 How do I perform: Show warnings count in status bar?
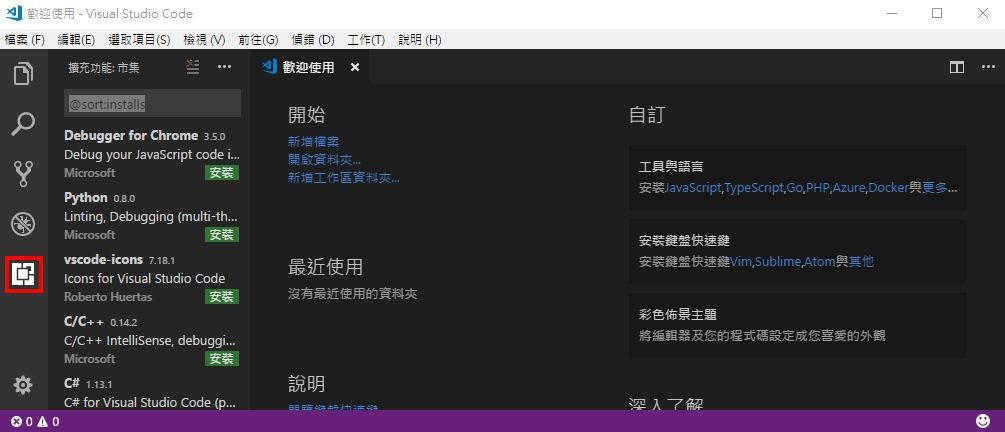48,422
